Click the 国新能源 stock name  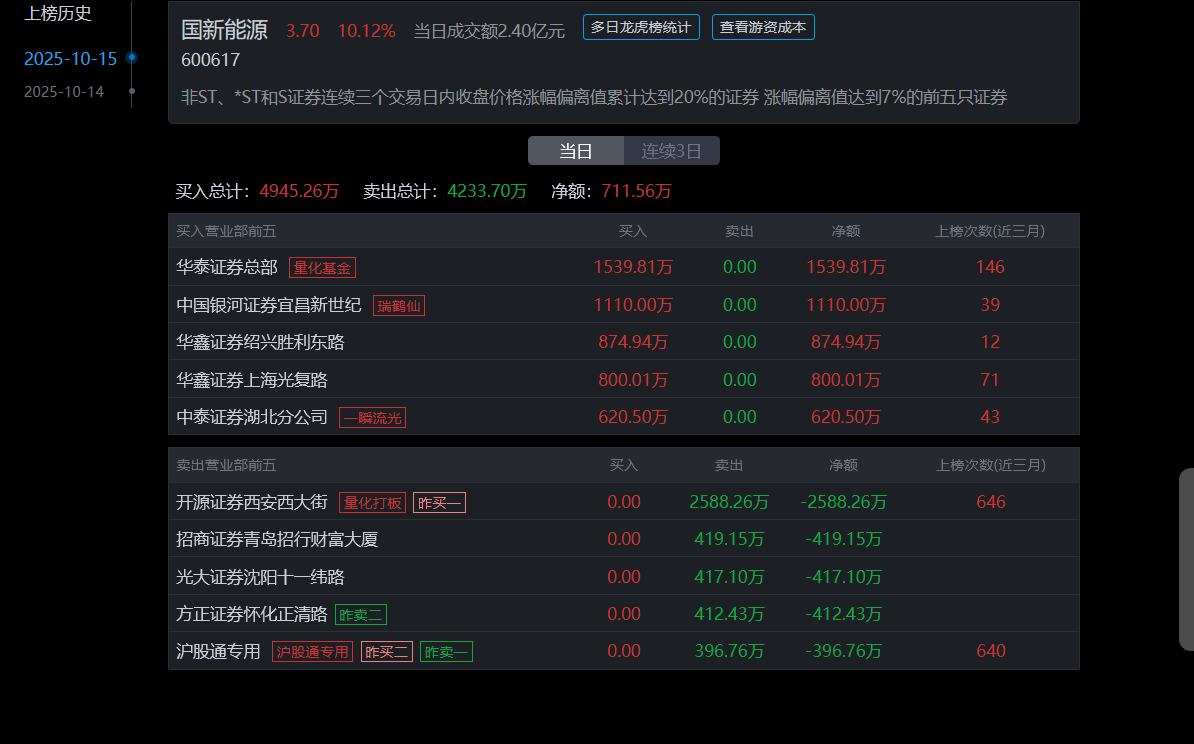(225, 30)
